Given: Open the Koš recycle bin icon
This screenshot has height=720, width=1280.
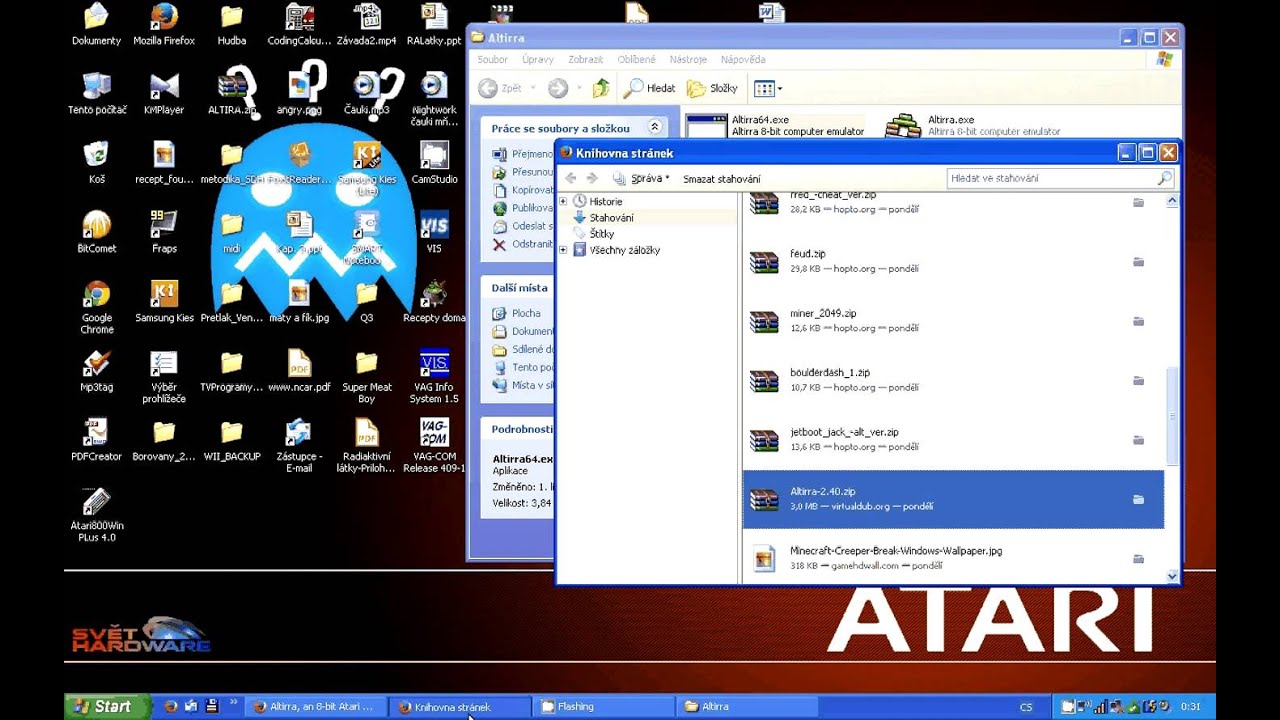Looking at the screenshot, I should (96, 163).
